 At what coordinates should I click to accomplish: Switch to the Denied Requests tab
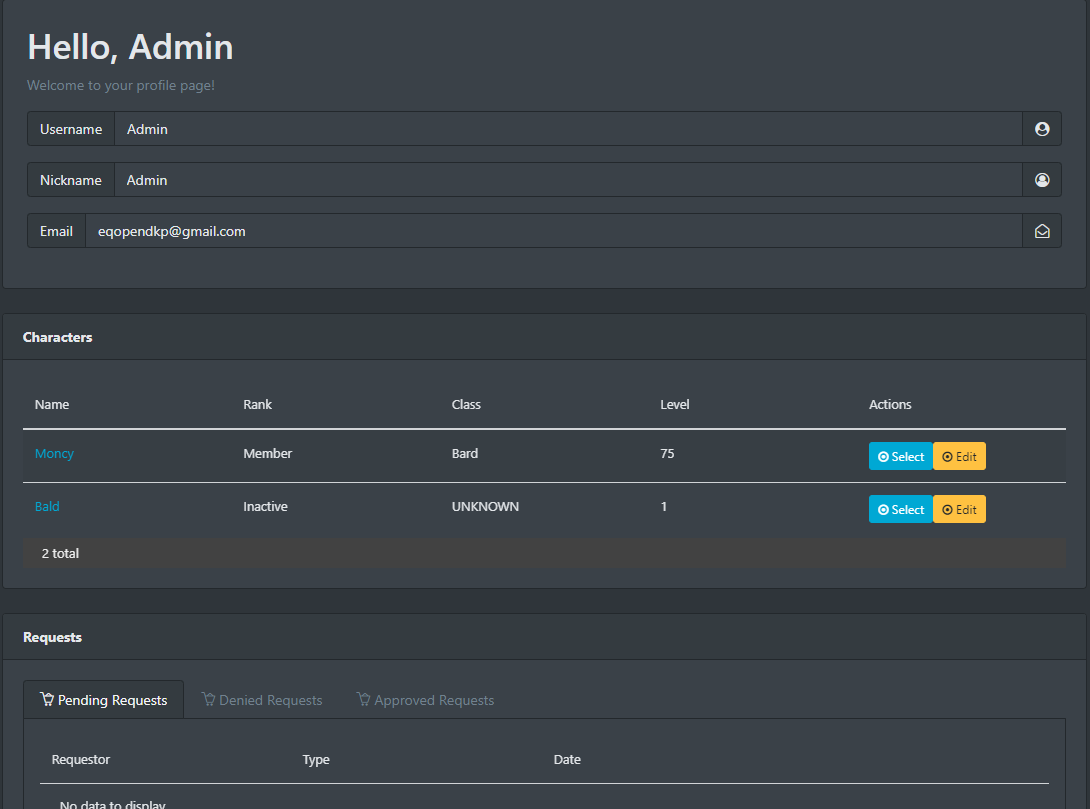[262, 700]
